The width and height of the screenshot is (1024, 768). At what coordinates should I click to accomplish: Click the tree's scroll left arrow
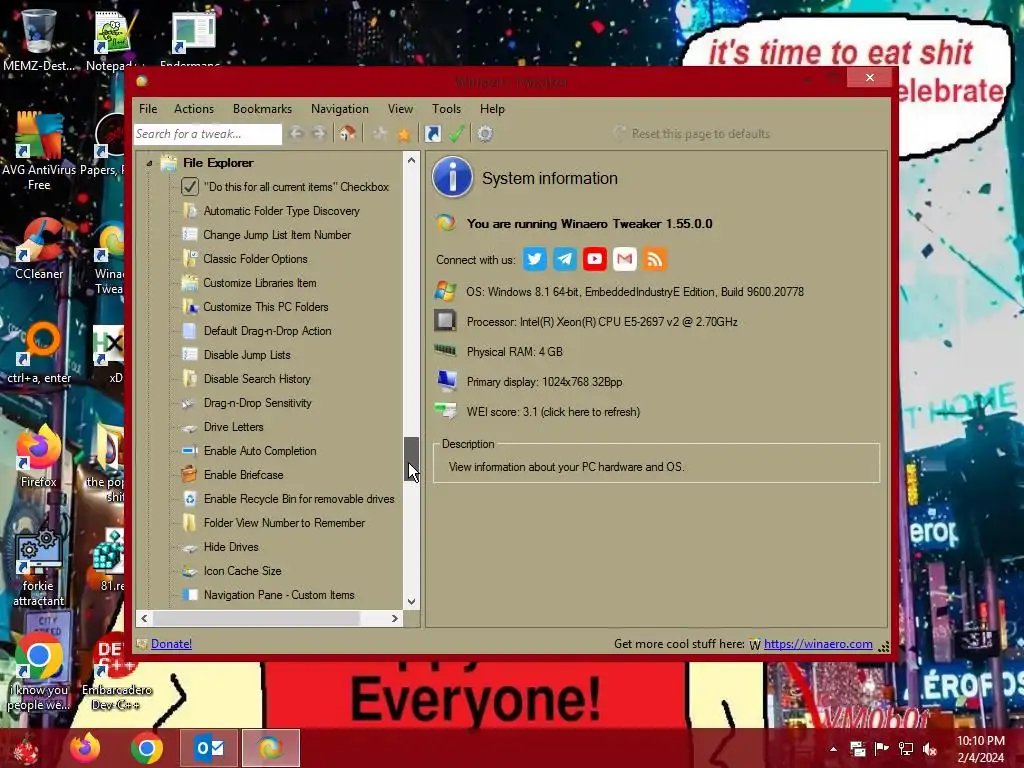pos(144,618)
